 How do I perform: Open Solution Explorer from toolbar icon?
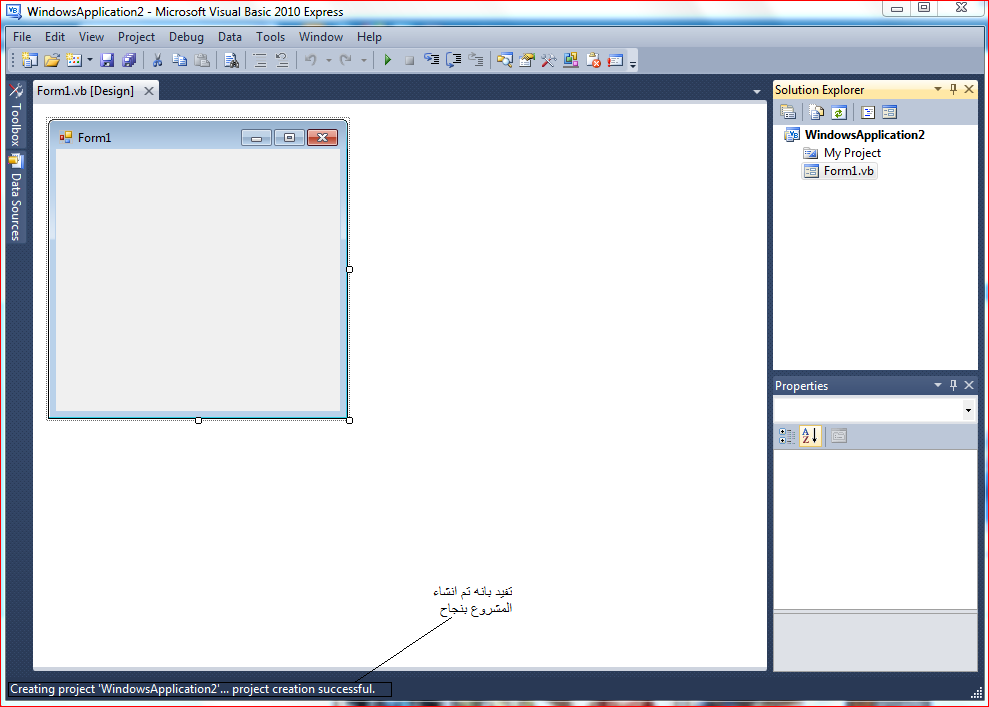pos(505,60)
